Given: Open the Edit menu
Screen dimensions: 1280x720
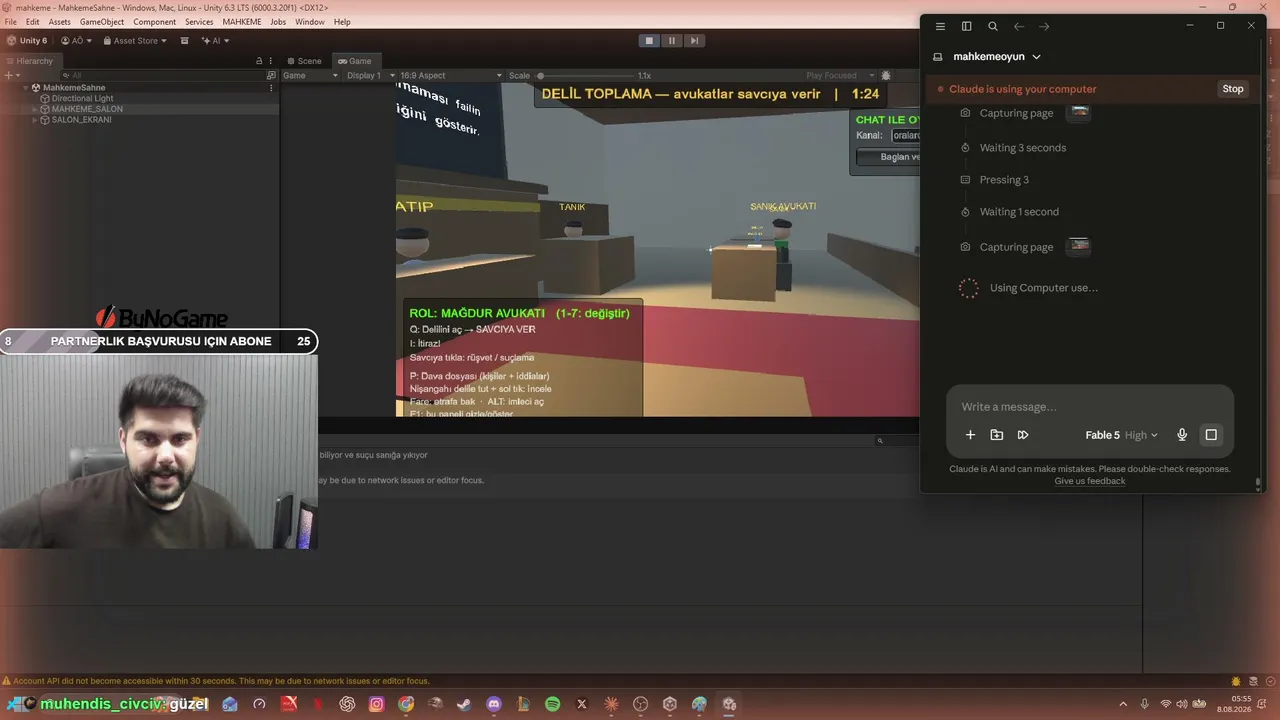Looking at the screenshot, I should pos(33,22).
